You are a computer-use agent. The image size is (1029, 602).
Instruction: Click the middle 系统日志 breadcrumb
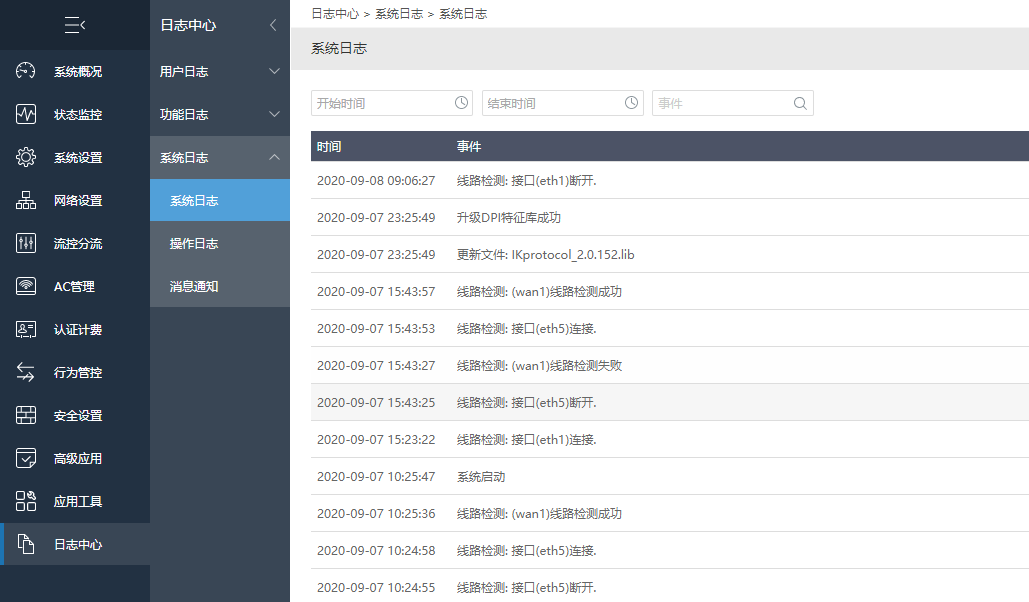pyautogui.click(x=399, y=14)
